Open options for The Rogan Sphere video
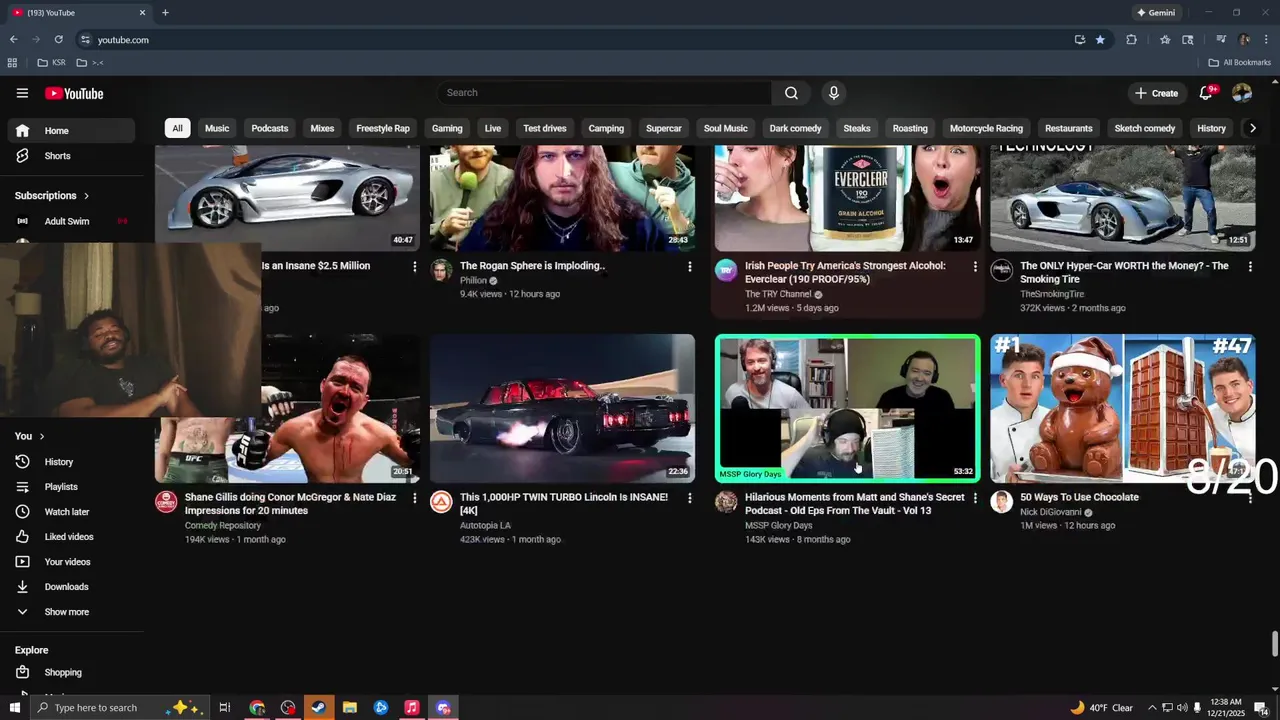1280x720 pixels. (689, 267)
